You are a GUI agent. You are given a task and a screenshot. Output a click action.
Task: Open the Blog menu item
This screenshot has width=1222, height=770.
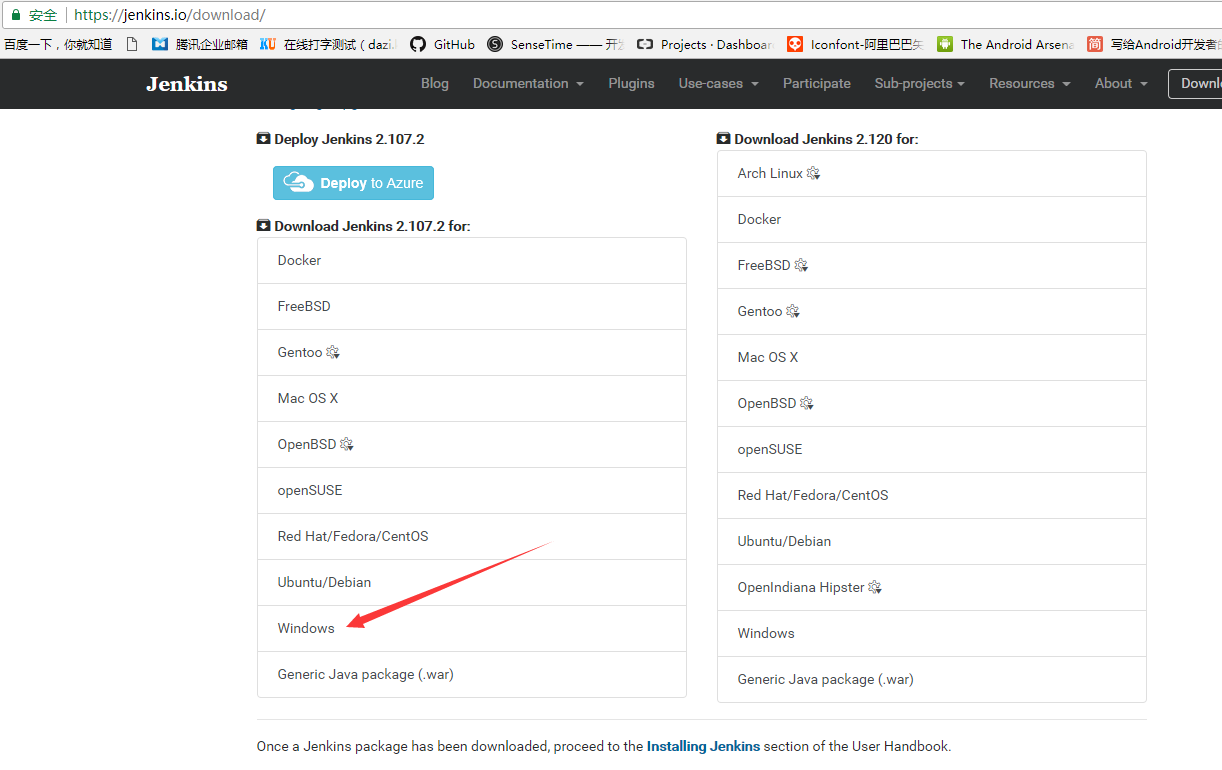435,83
